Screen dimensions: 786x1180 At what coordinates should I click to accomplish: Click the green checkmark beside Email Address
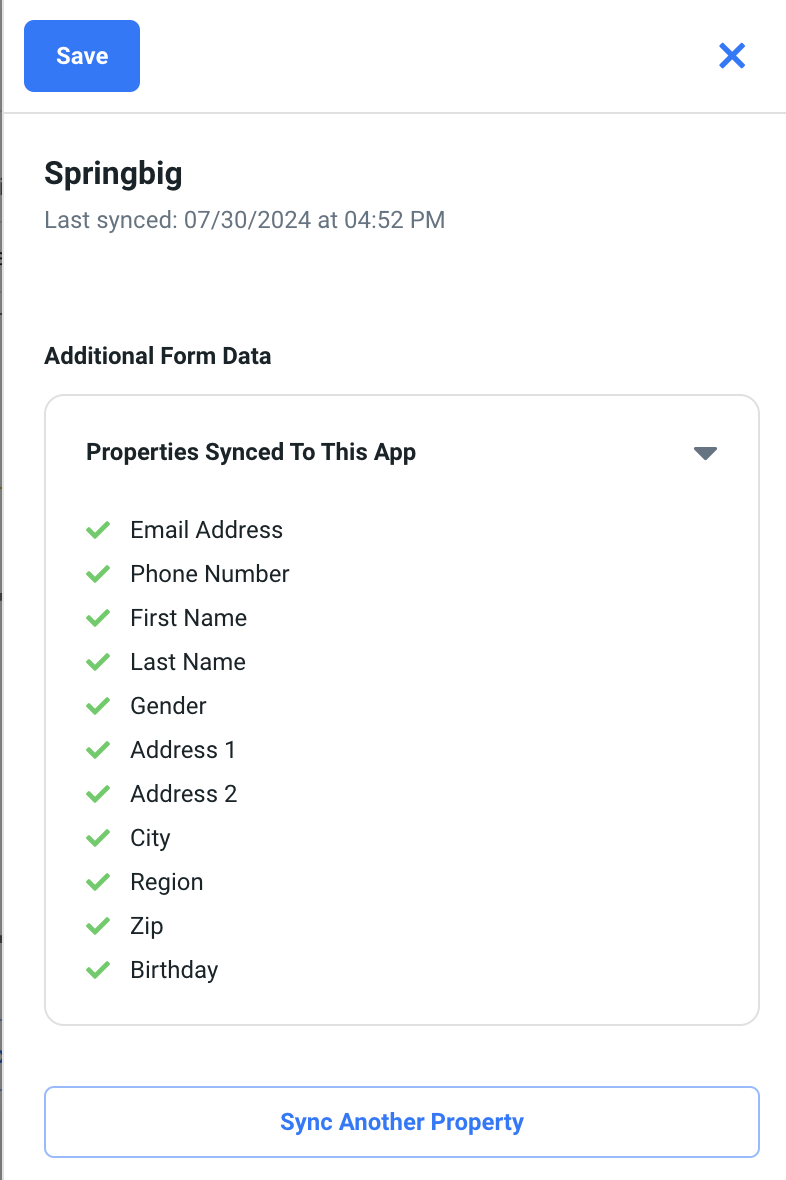[98, 530]
